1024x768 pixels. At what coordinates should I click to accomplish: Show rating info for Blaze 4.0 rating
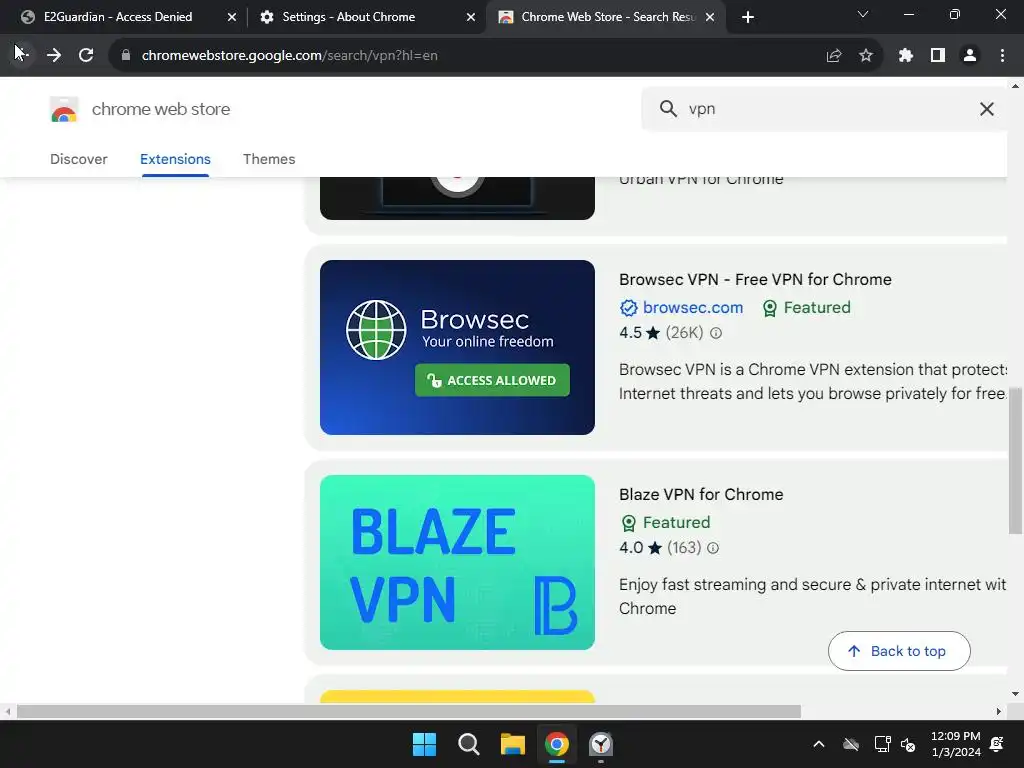coord(713,548)
